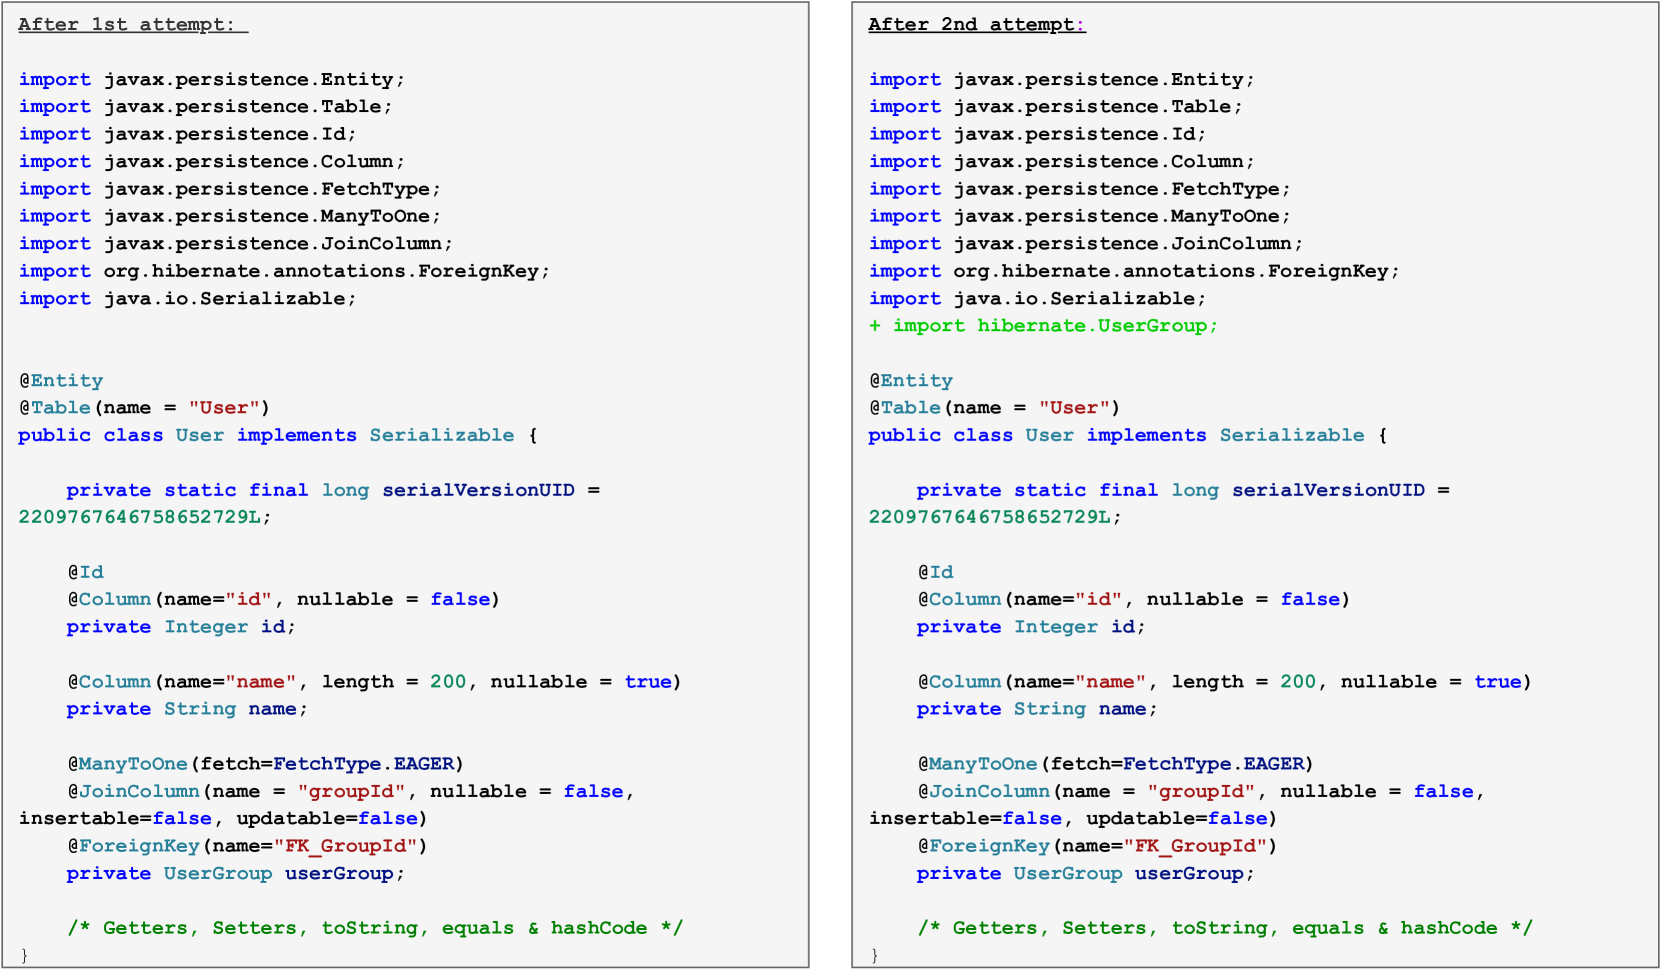Click the class User declaration in 1st attempt code
Screen dimensions: 1661x975
tap(278, 435)
